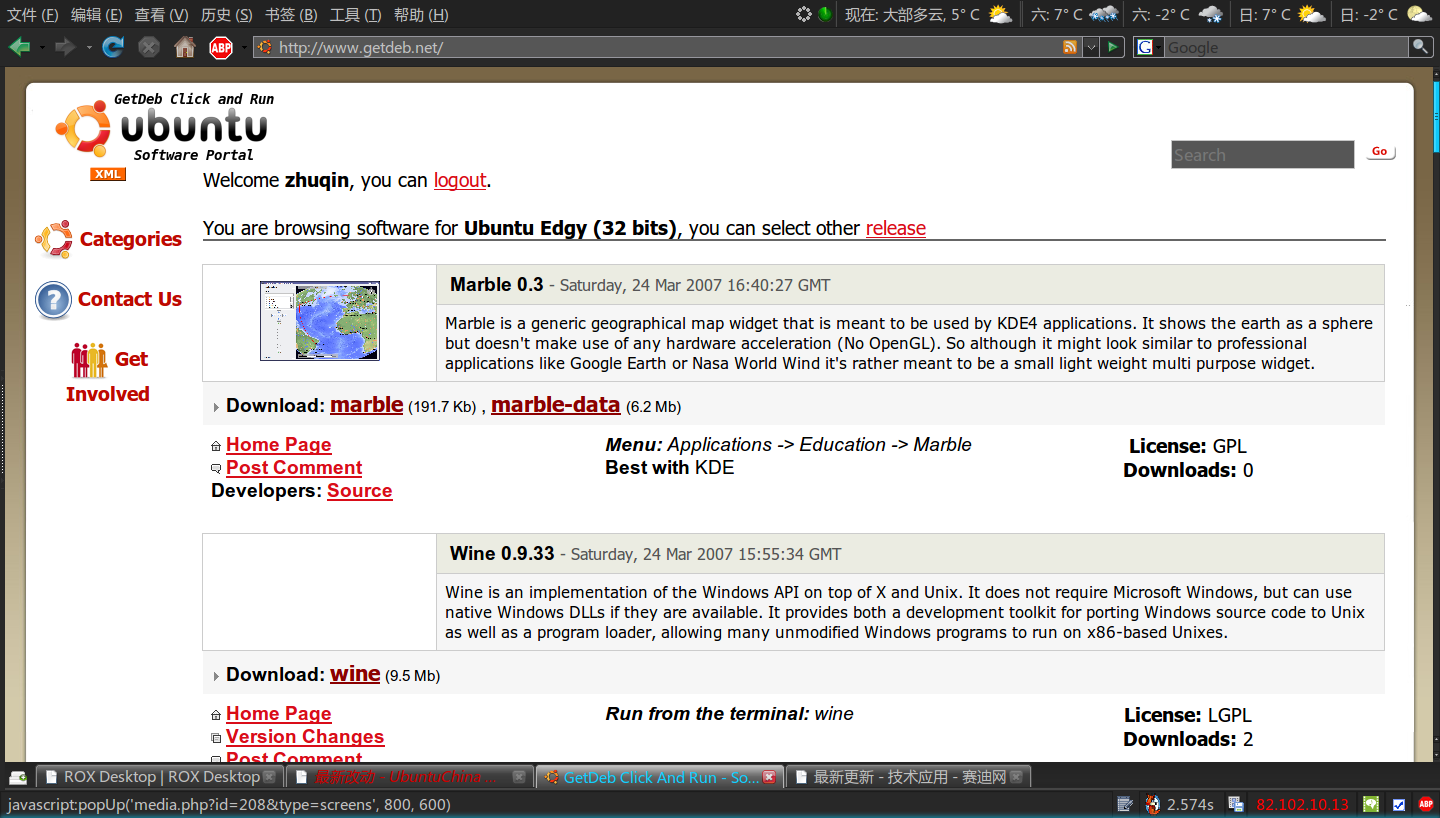Image resolution: width=1440 pixels, height=818 pixels.
Task: Click the edit note icon in status bar
Action: click(x=1125, y=804)
